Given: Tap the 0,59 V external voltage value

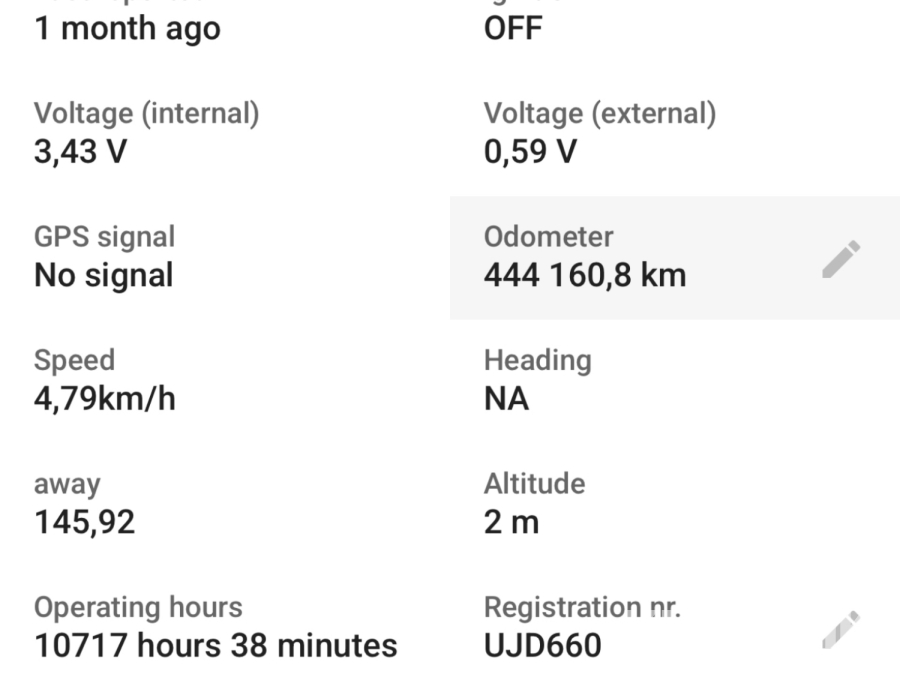Looking at the screenshot, I should coord(530,152).
